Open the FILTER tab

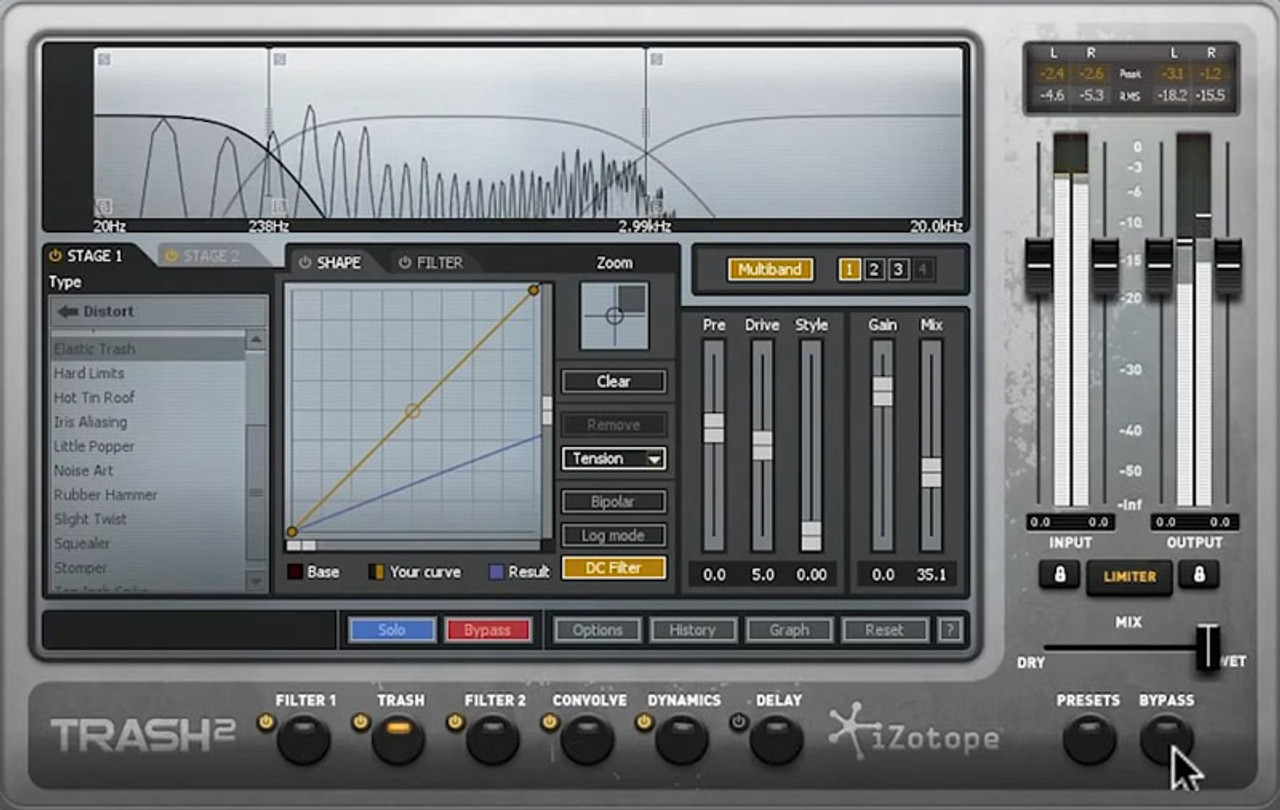[431, 263]
